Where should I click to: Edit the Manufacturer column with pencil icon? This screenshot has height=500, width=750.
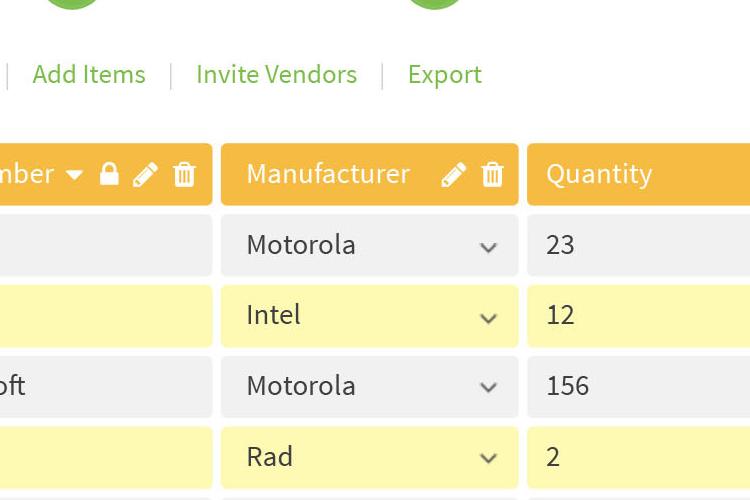click(453, 174)
